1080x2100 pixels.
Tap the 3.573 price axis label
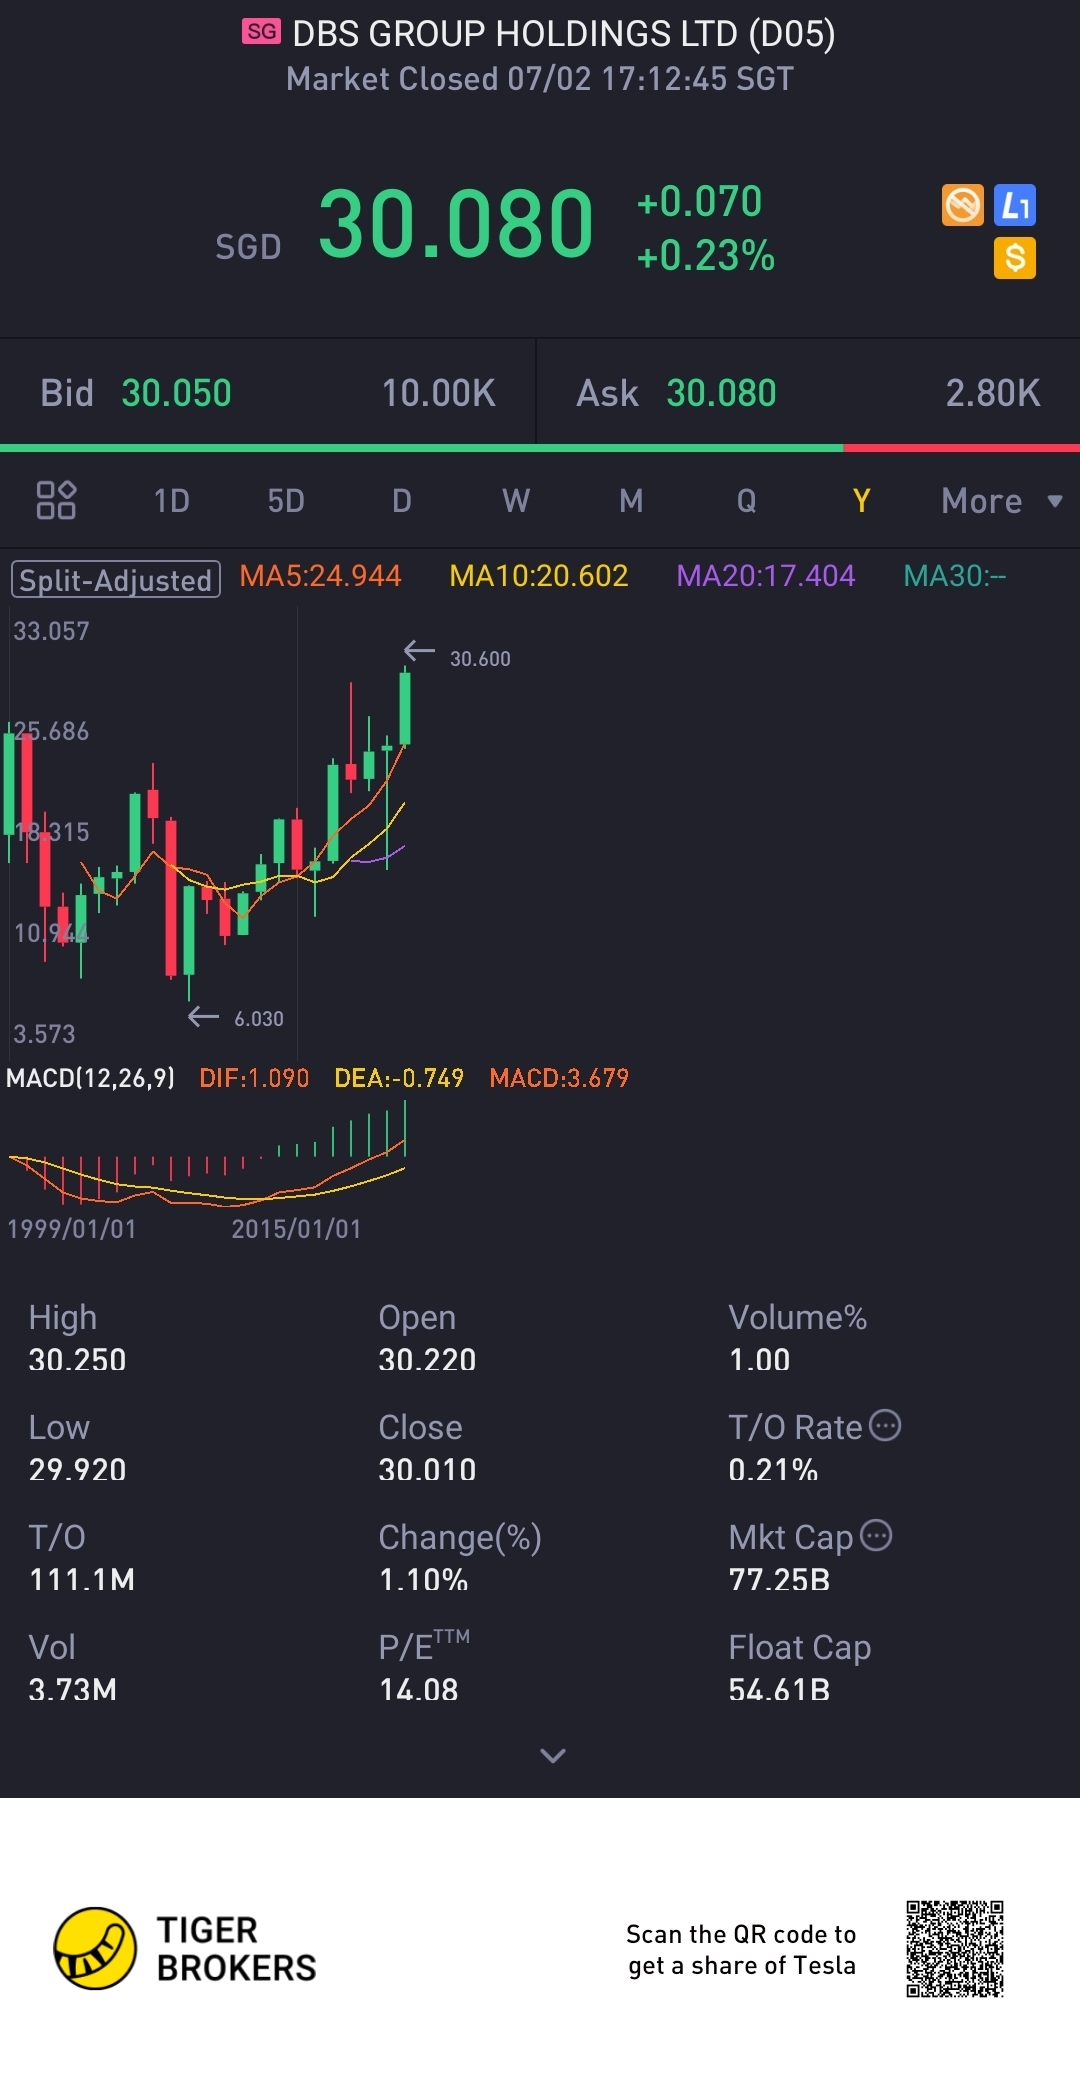click(x=44, y=1034)
